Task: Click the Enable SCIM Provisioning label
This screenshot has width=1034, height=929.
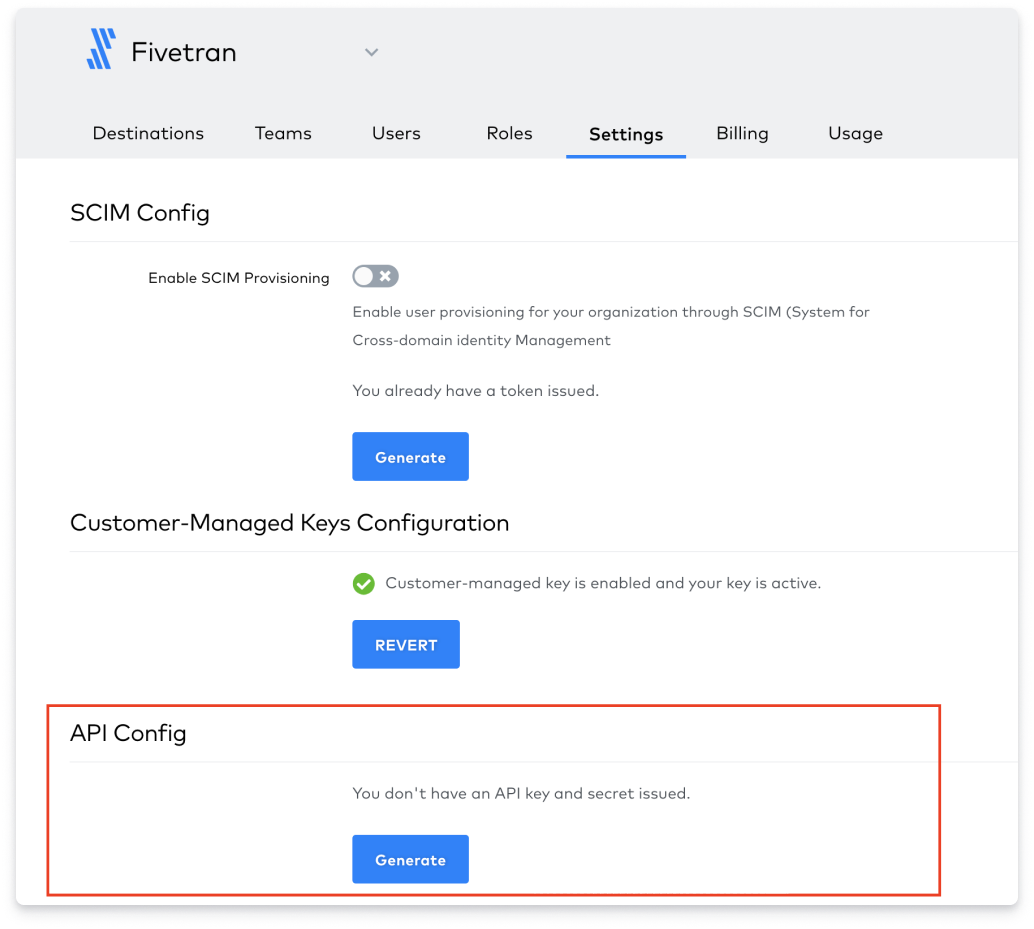Action: click(238, 278)
